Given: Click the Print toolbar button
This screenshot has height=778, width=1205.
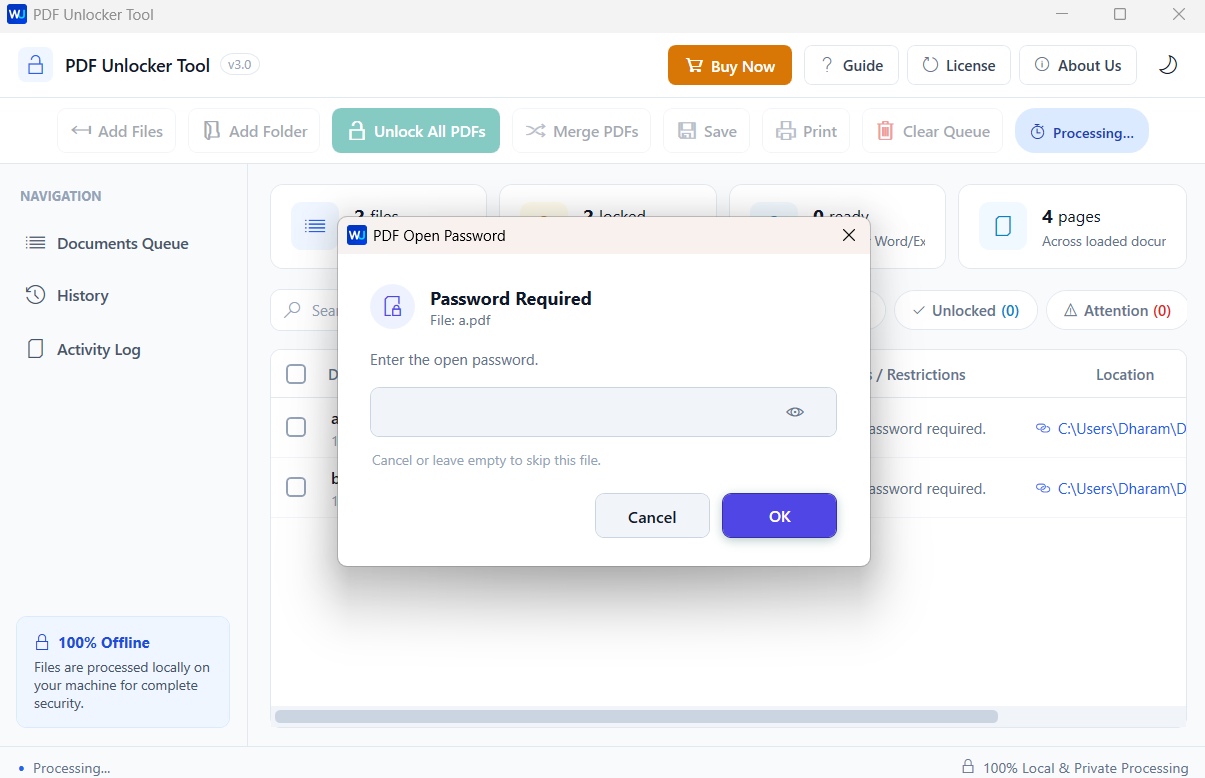Looking at the screenshot, I should (806, 131).
